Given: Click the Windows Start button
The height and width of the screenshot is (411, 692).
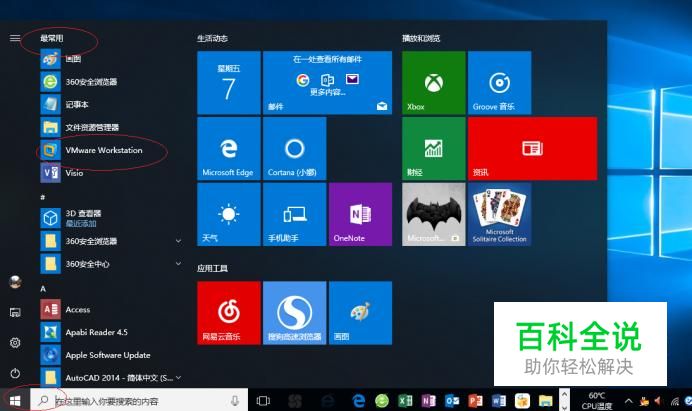Looking at the screenshot, I should (x=15, y=401).
